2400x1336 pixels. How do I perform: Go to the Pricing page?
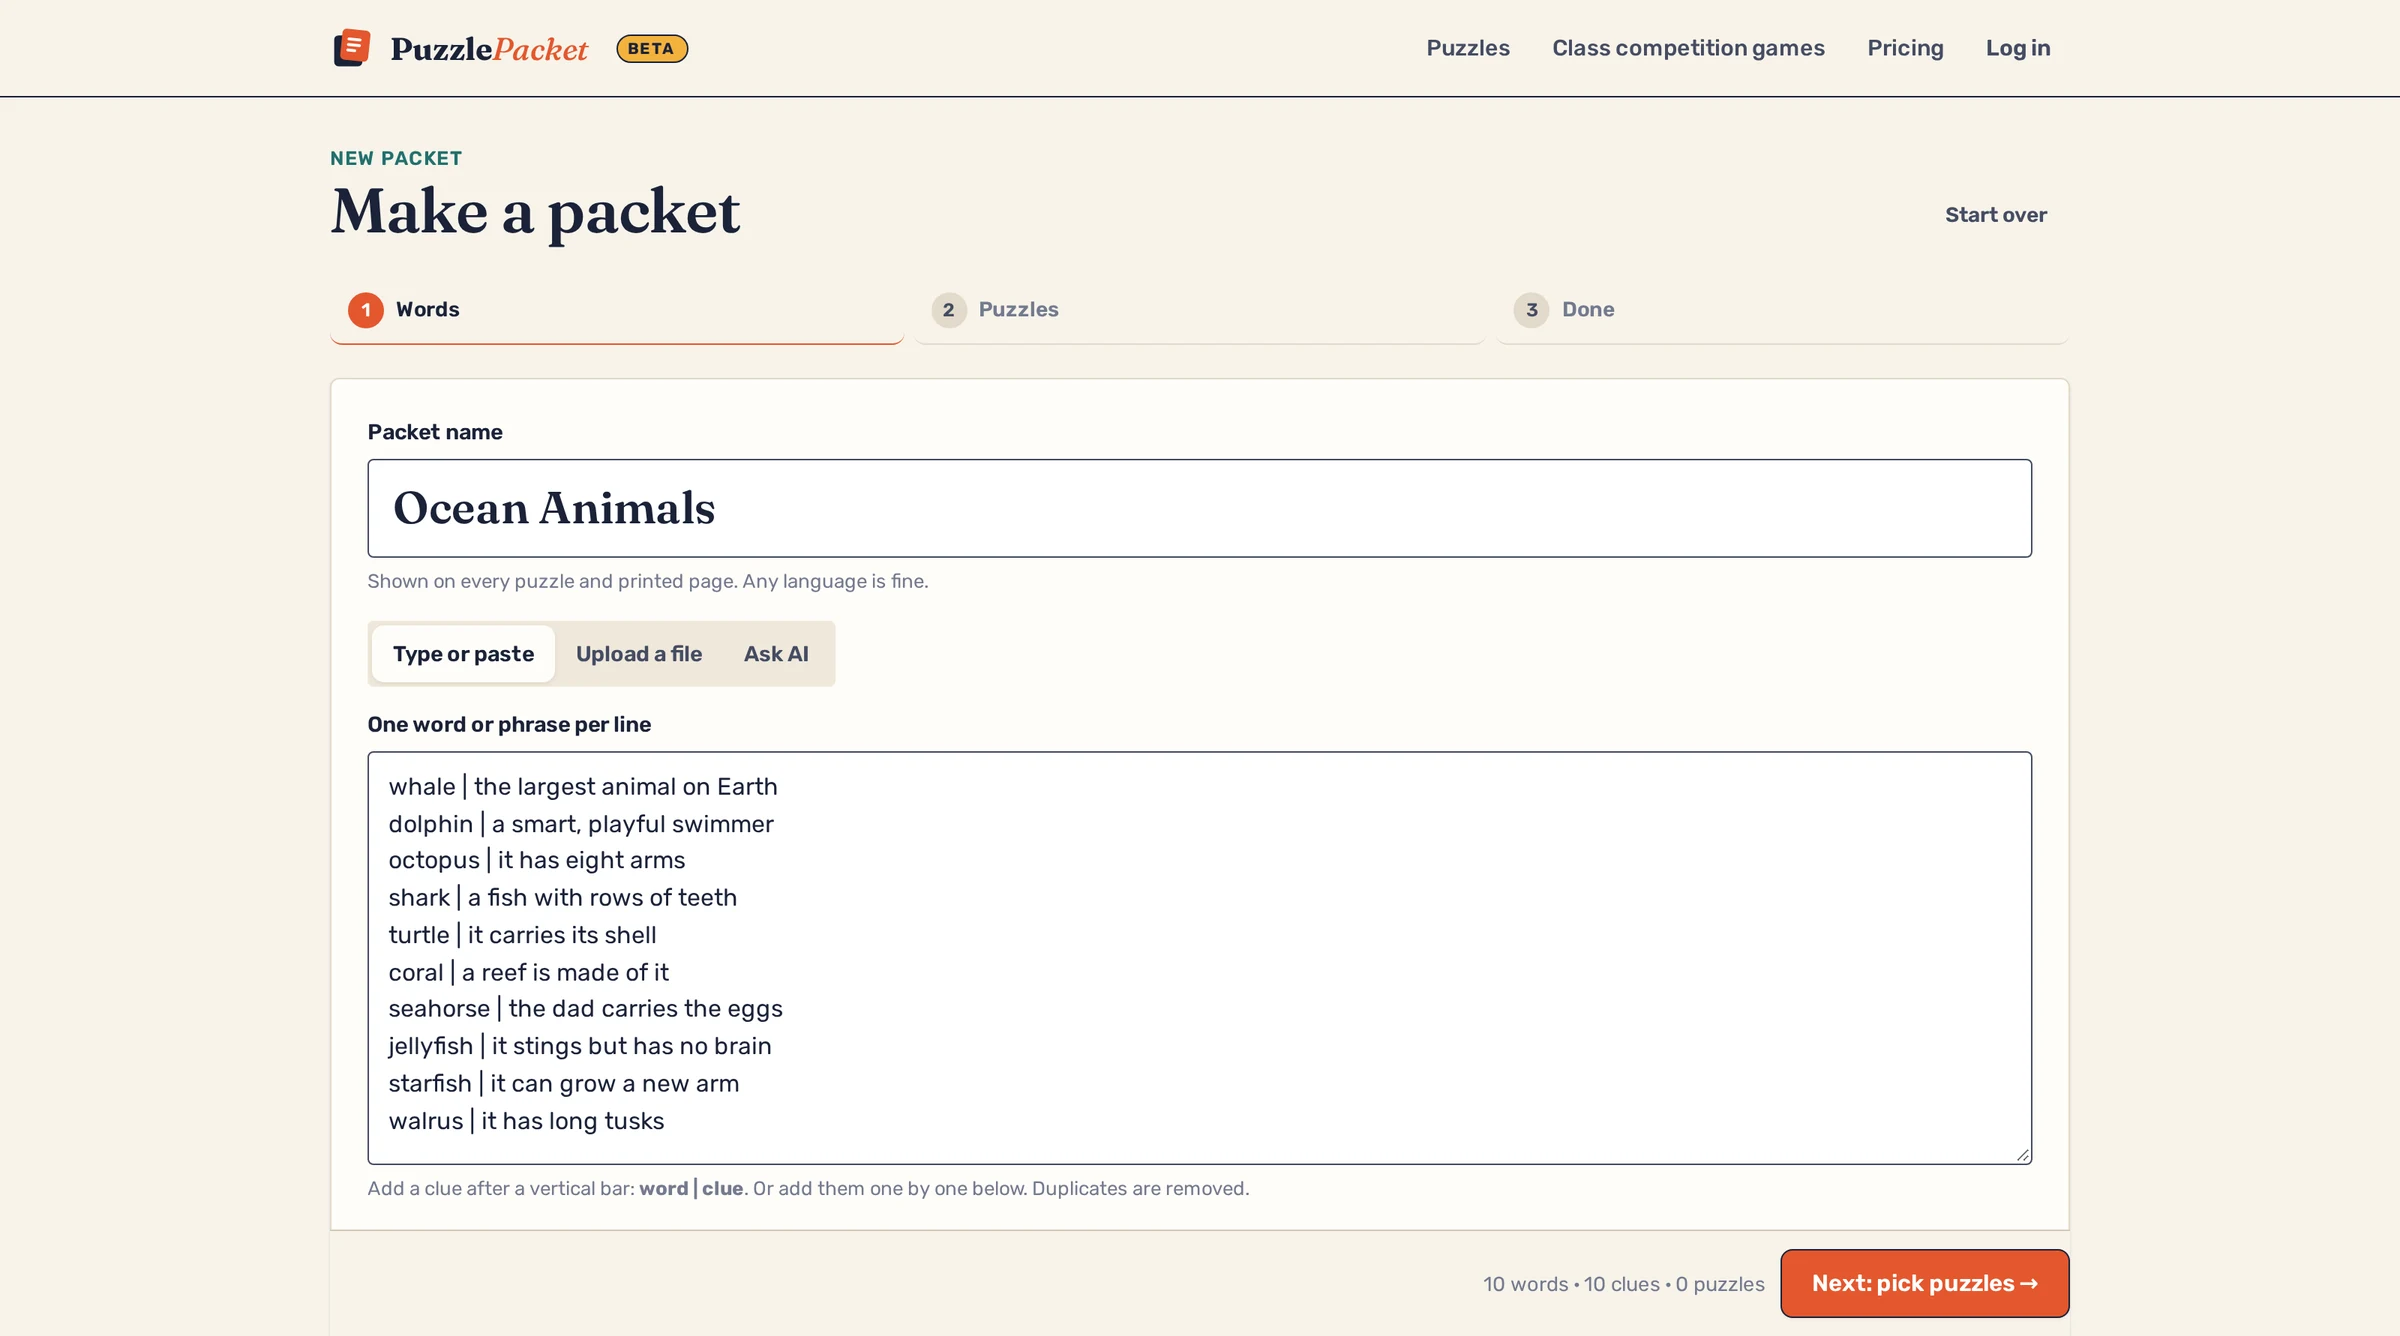tap(1905, 48)
